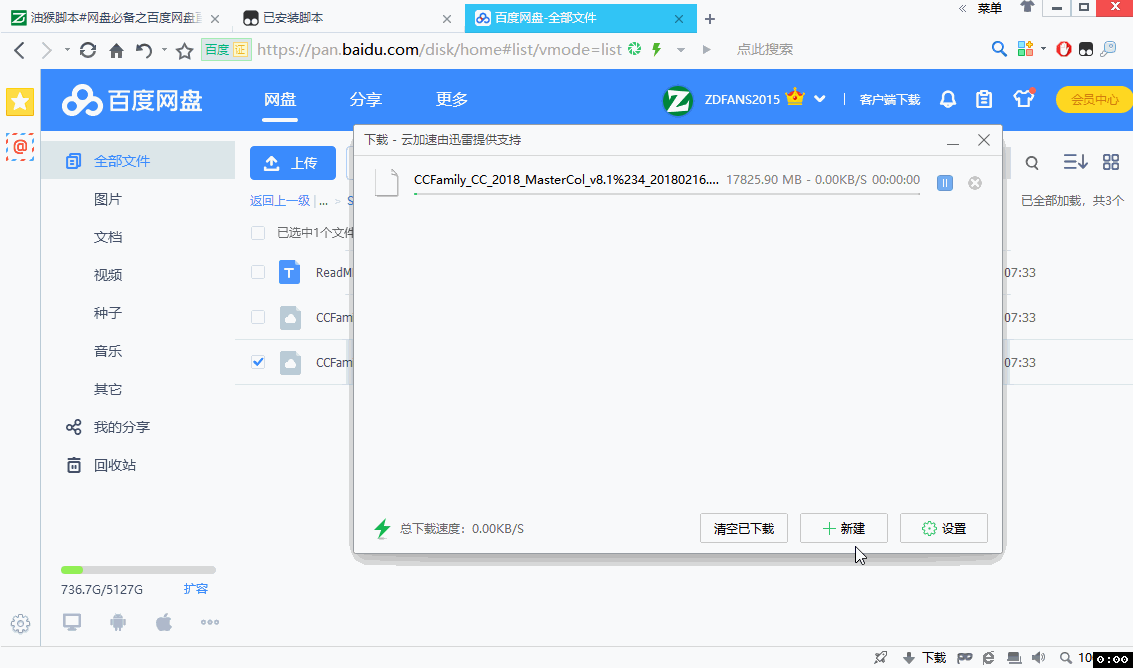
Task: Open the search magnifier in the netdisk toolbar
Action: click(x=1031, y=162)
